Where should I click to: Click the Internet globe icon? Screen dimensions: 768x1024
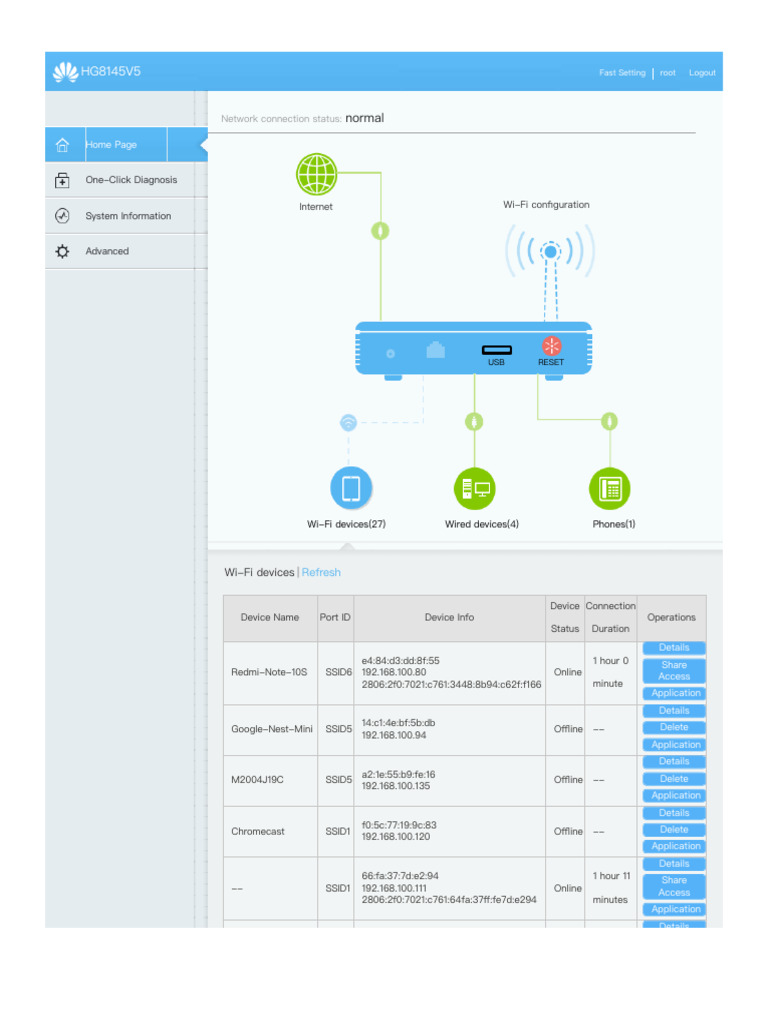[x=317, y=174]
